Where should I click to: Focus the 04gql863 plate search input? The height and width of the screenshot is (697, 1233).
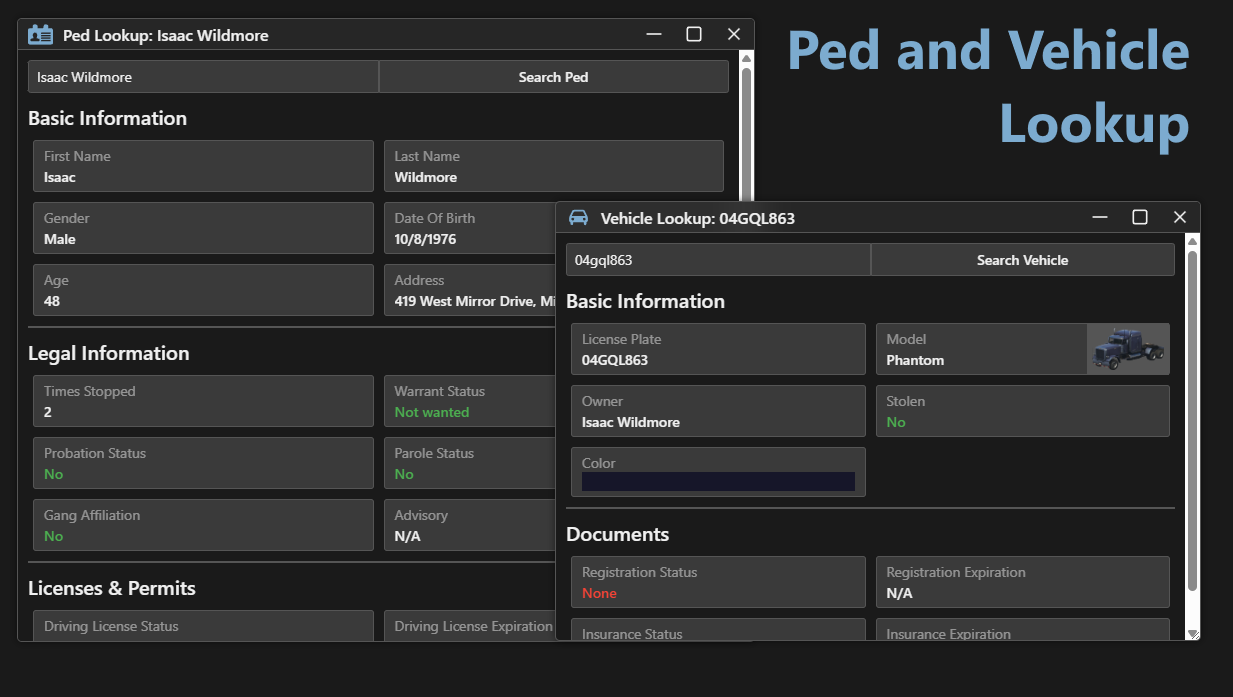pyautogui.click(x=718, y=260)
